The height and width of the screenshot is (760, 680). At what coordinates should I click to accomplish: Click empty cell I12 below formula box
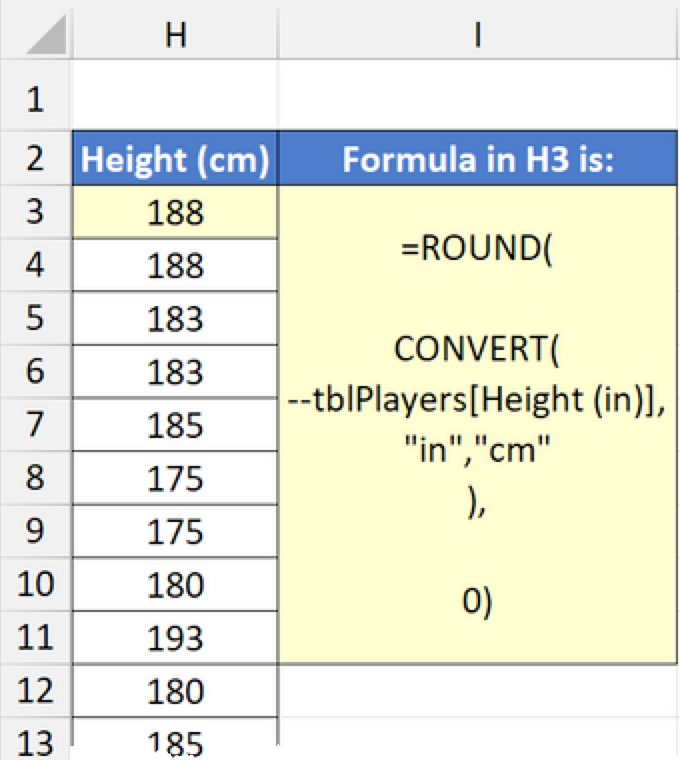pos(478,691)
